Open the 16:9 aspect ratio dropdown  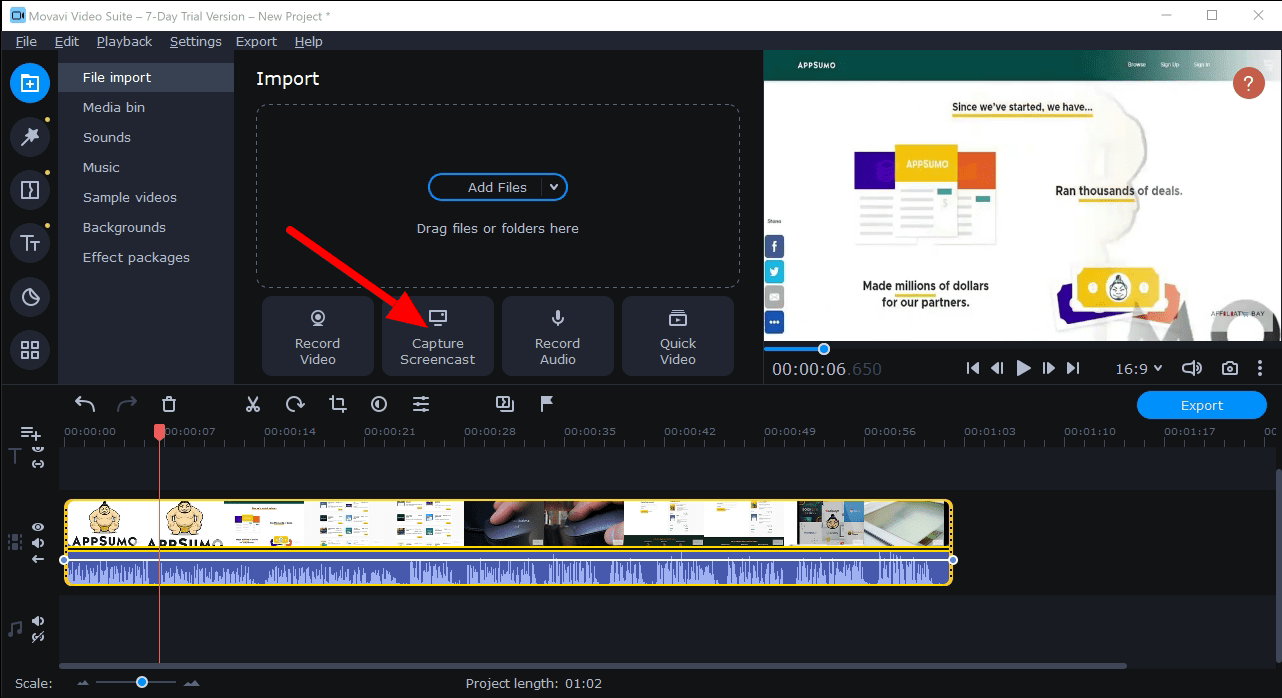pyautogui.click(x=1139, y=368)
